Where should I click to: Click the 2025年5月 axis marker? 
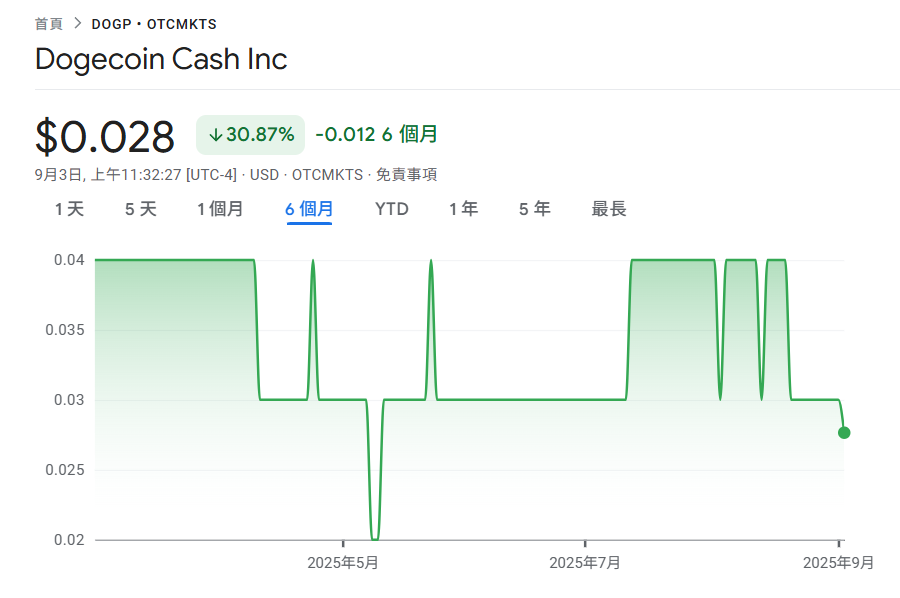click(343, 563)
